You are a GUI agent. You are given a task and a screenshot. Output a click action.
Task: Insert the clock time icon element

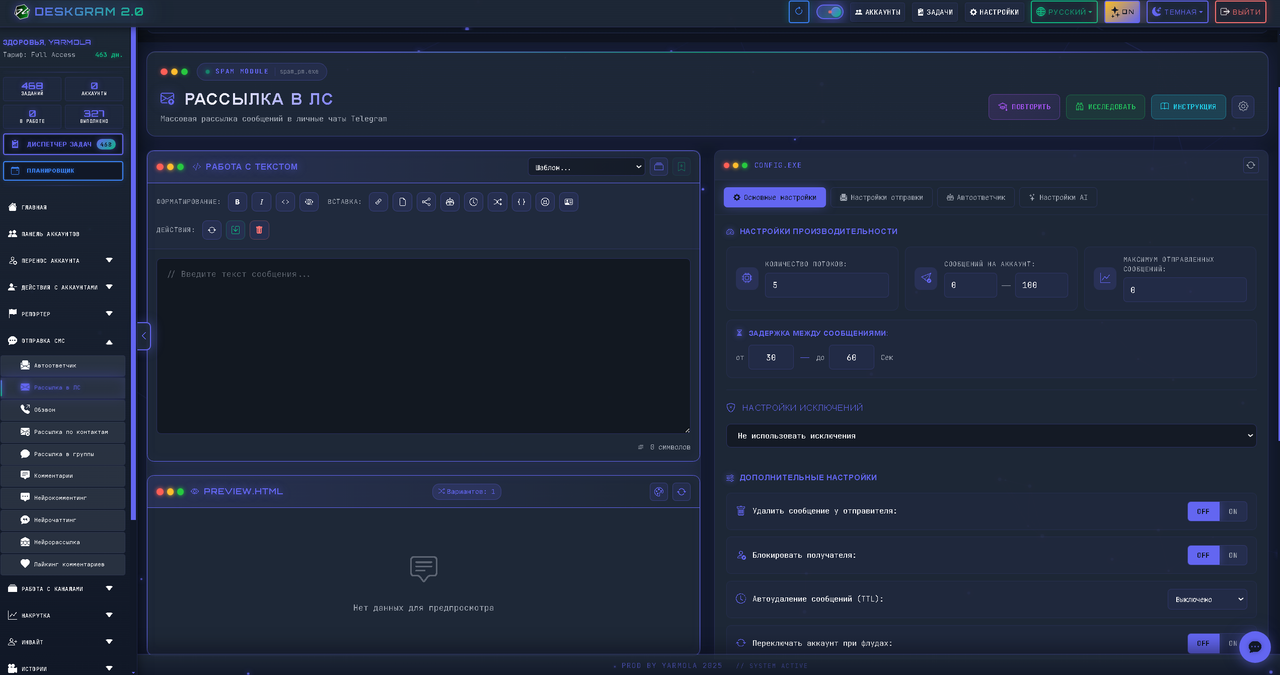coord(474,202)
